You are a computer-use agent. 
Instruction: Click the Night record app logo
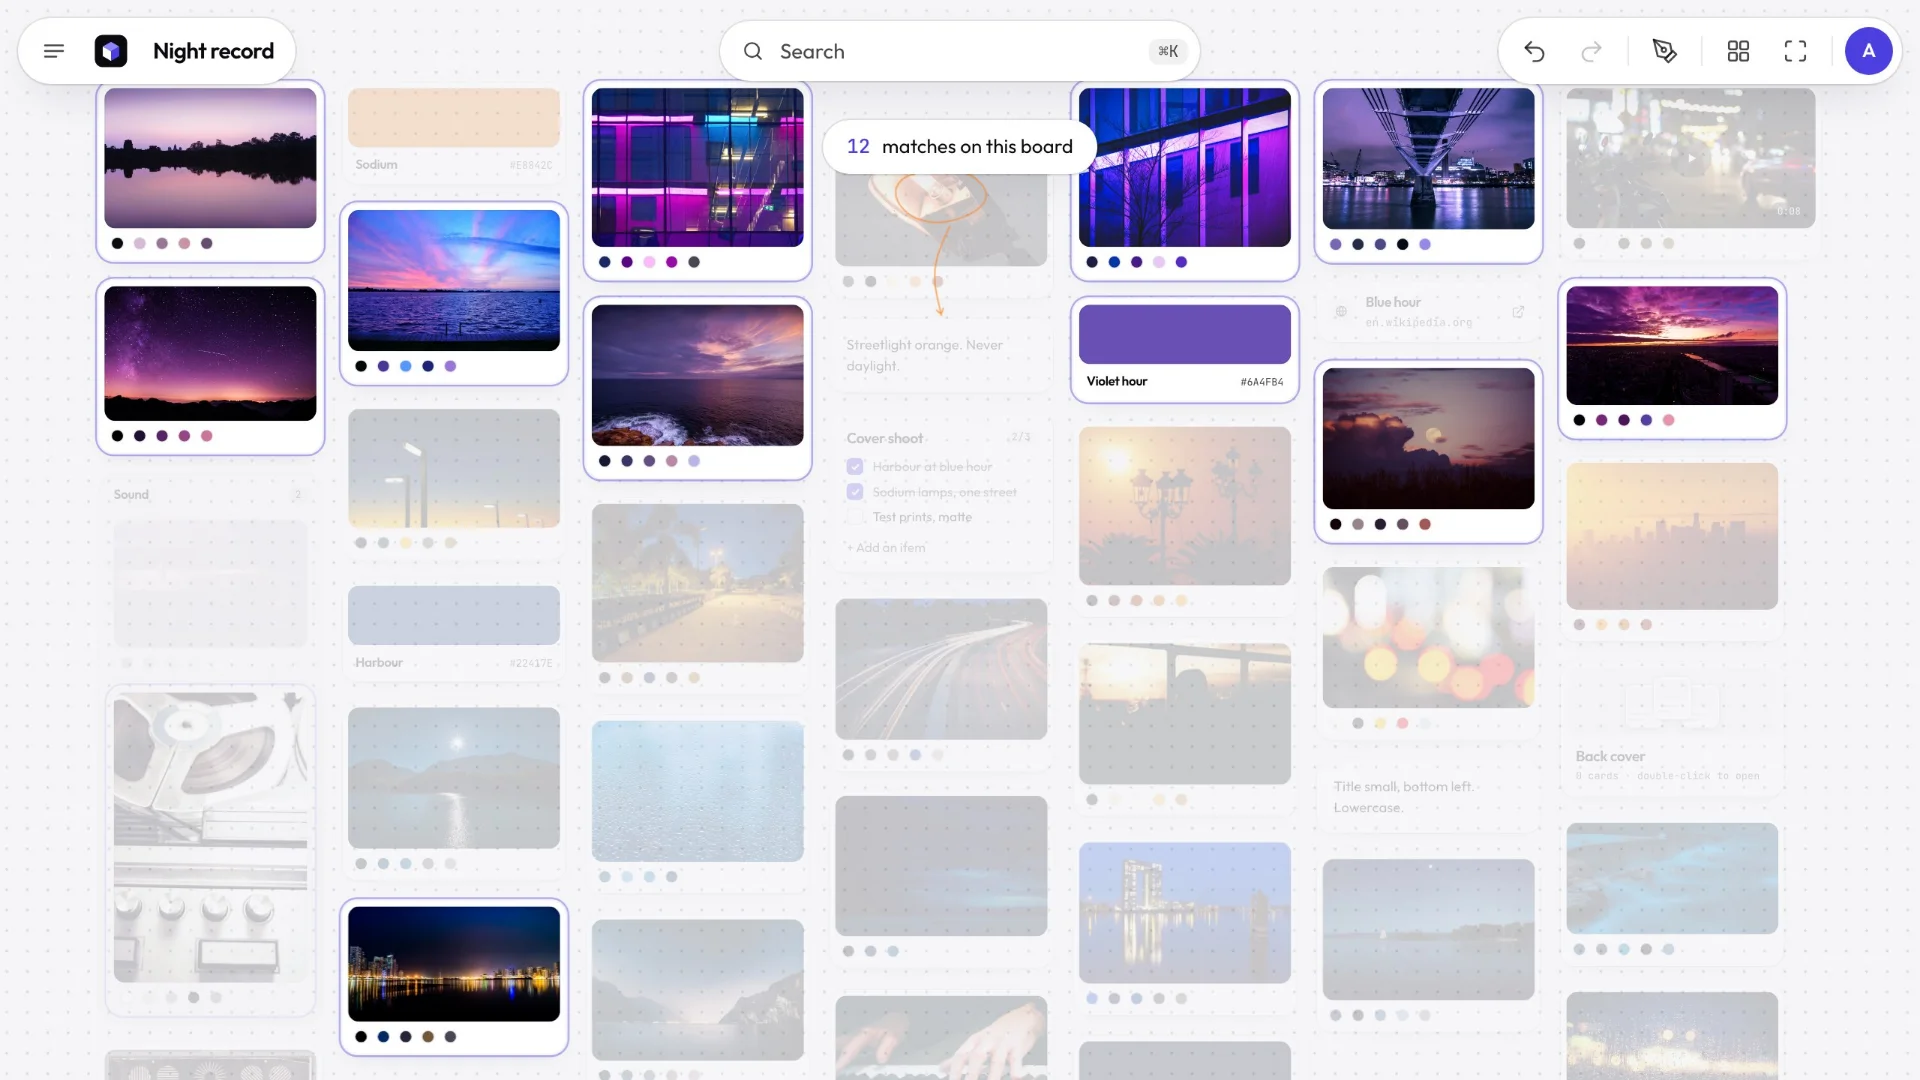coord(111,51)
